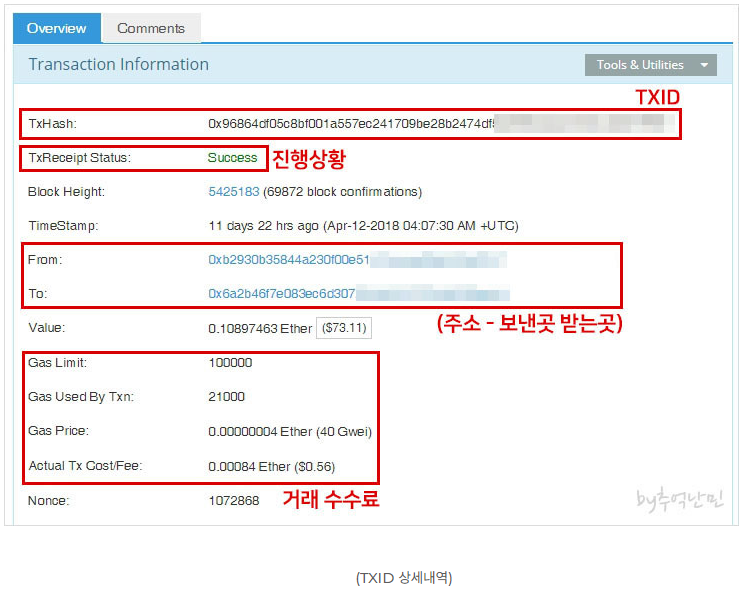Click the 69872 block confirmations text
Viewport: 741px width, 590px height.
[x=342, y=192]
